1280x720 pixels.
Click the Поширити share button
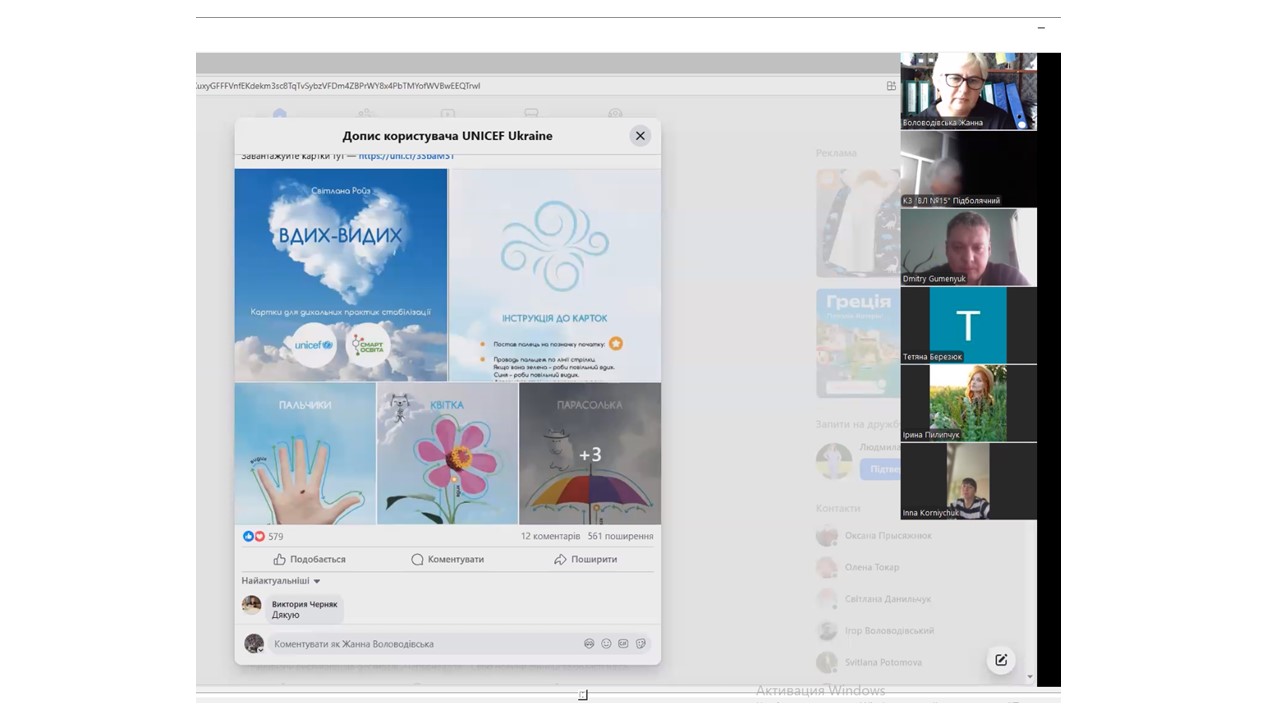[x=585, y=559]
